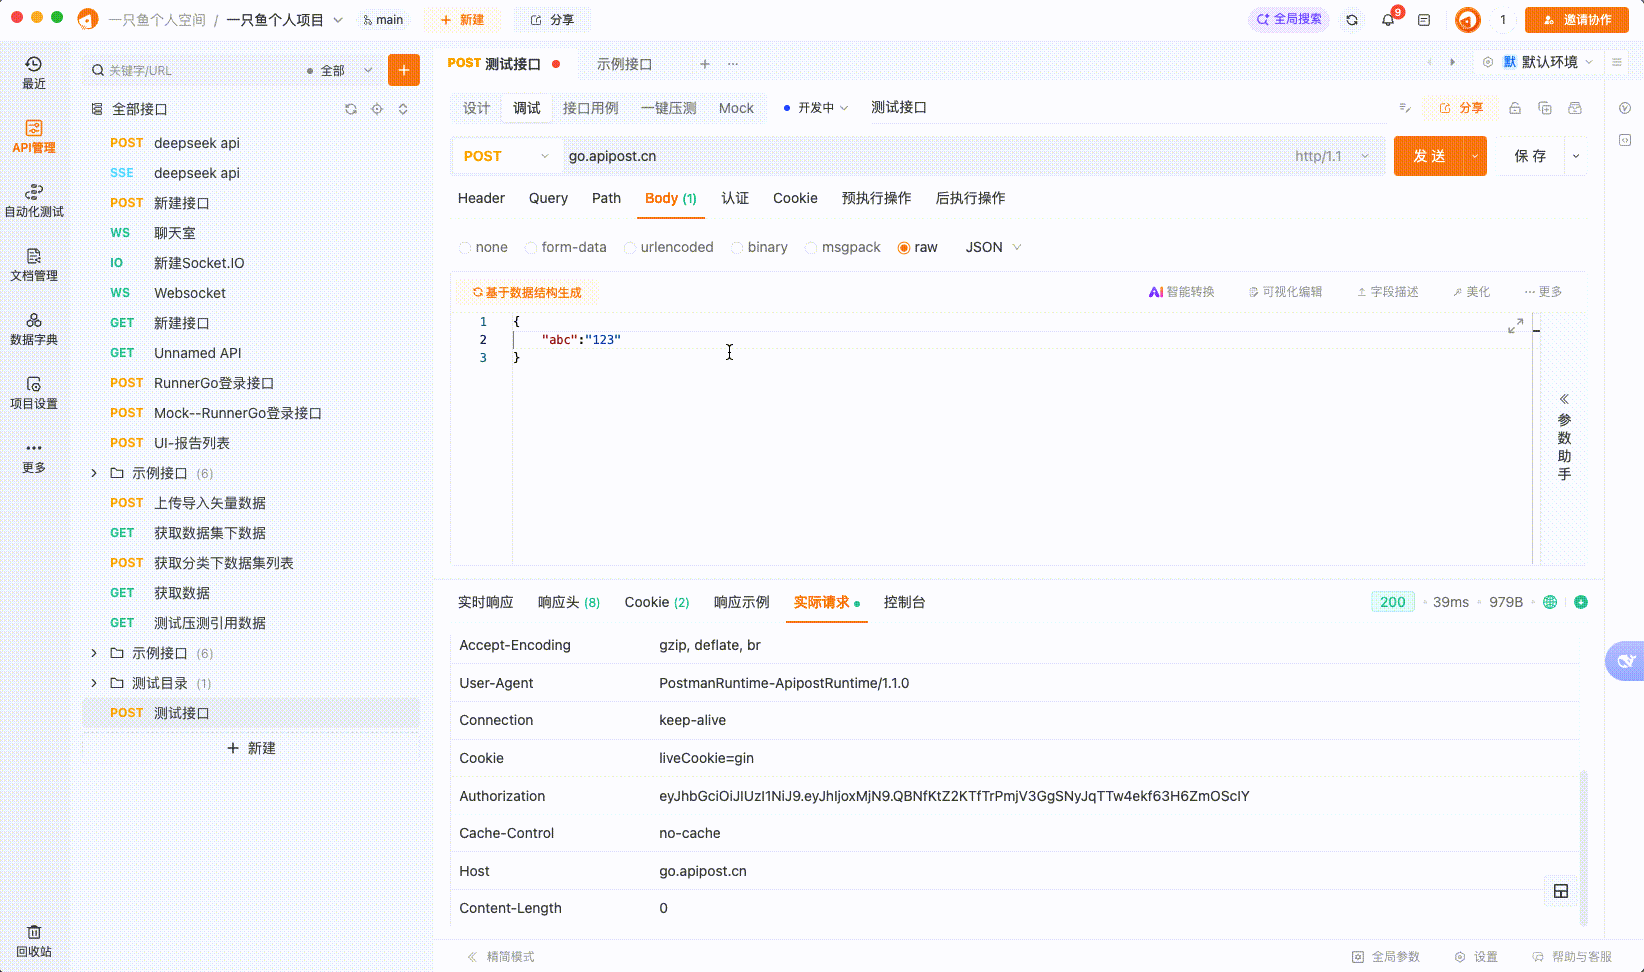The image size is (1644, 972).
Task: Open the 回收站 recycle bin
Action: pos(34,940)
